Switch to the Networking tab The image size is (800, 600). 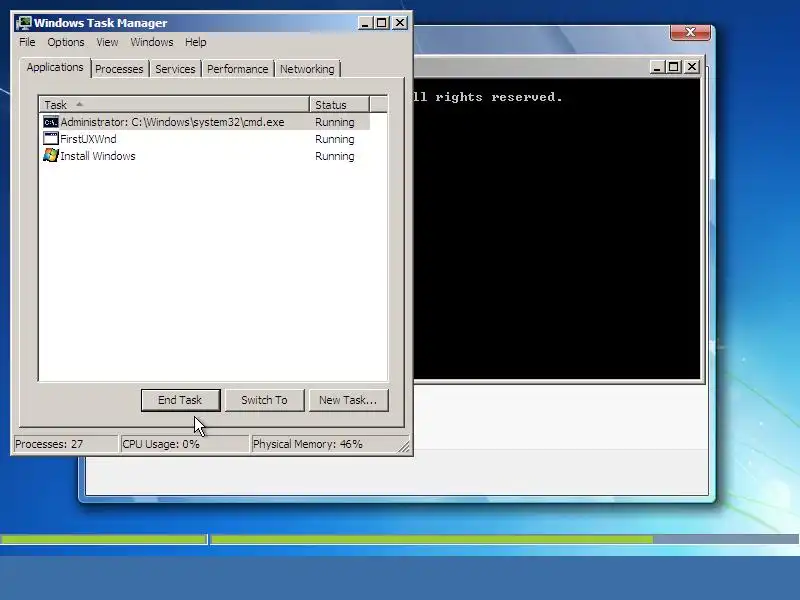(307, 69)
